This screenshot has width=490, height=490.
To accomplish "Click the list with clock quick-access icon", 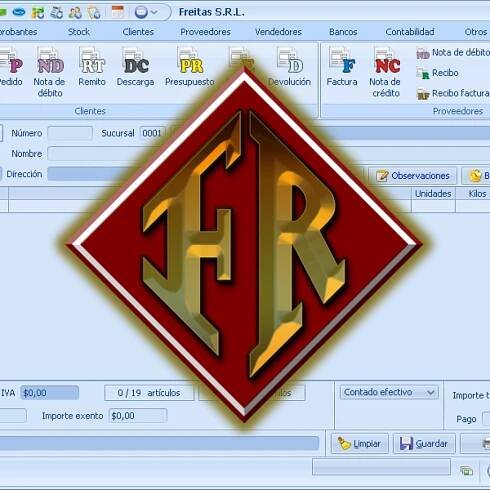I will click(56, 13).
